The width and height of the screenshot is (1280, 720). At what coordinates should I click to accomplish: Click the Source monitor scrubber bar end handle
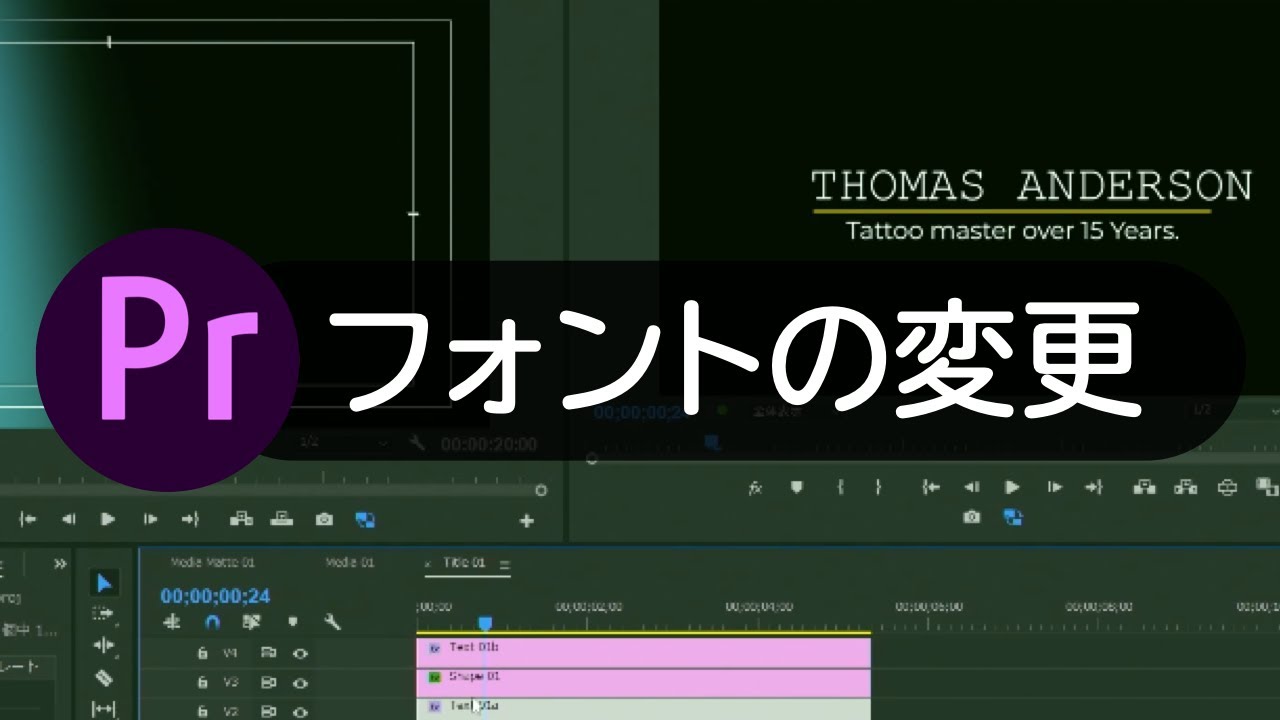coord(541,491)
